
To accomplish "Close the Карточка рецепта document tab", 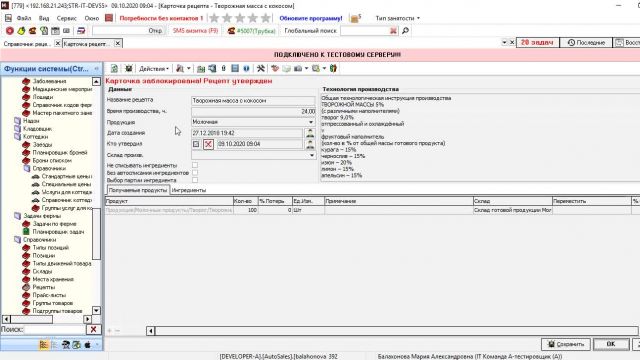I will [x=118, y=43].
